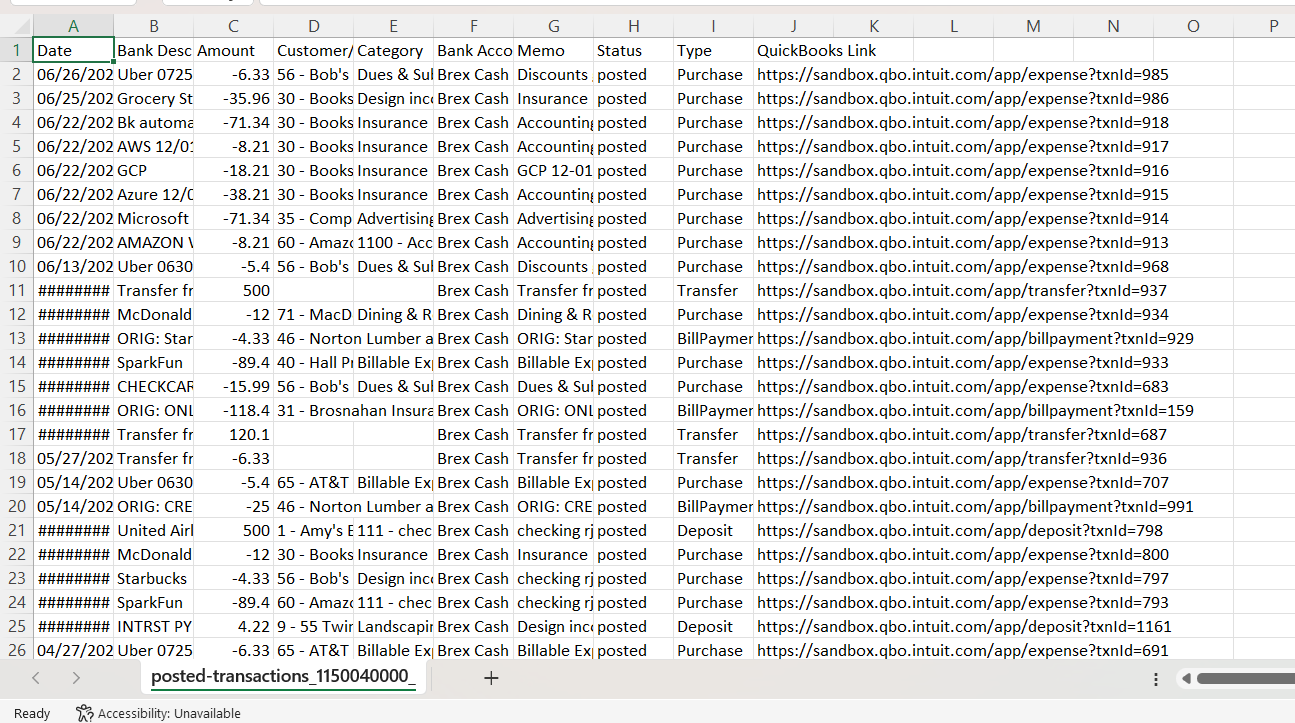Click the Category header cell

393,50
